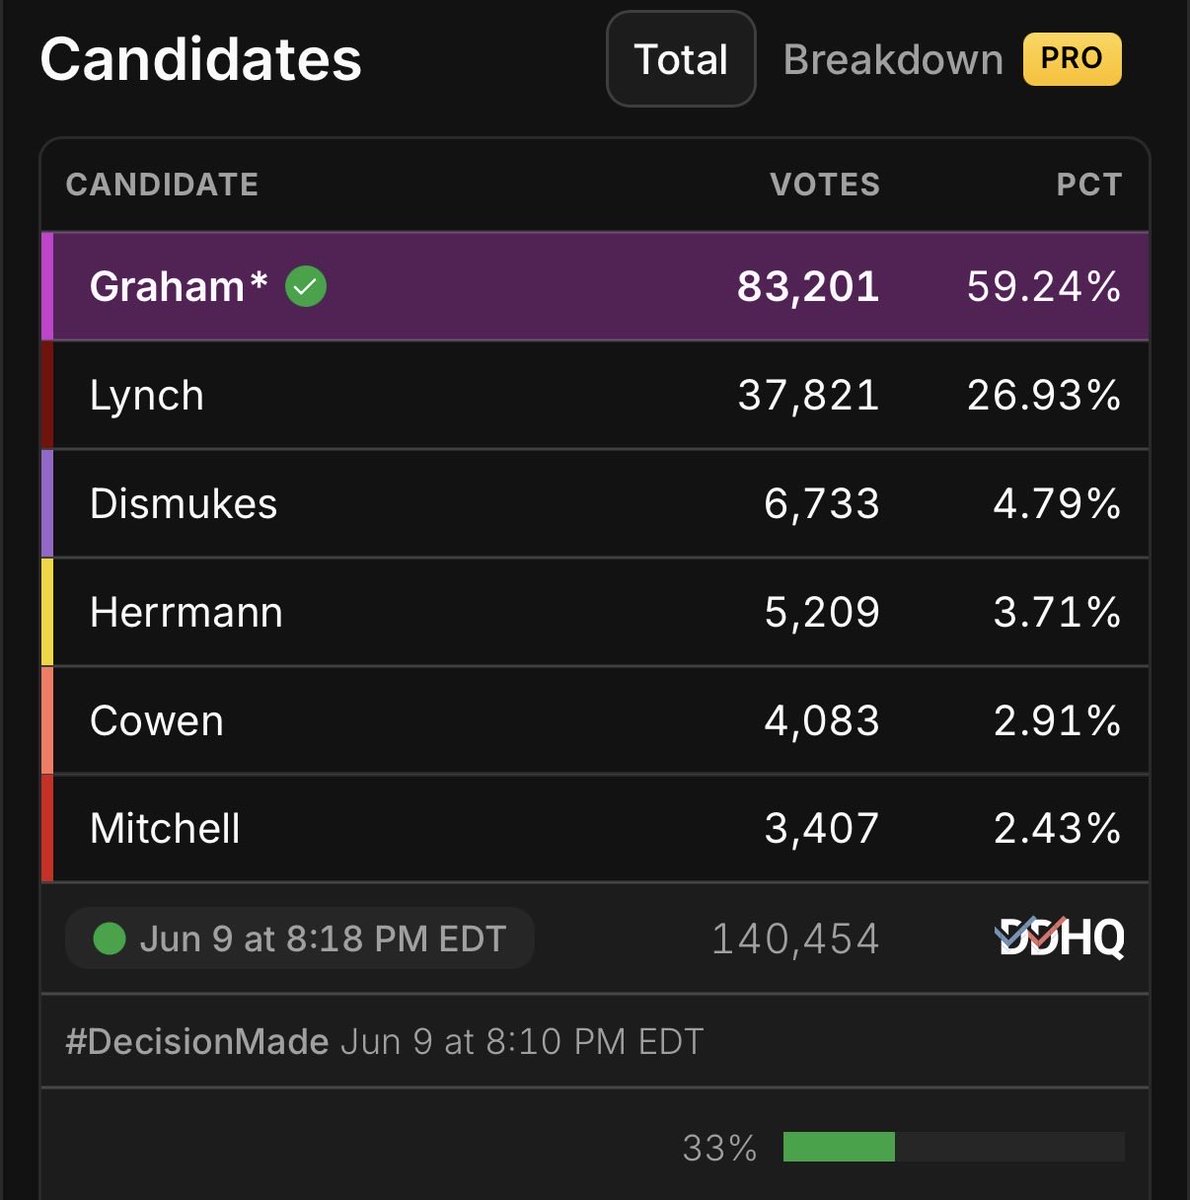
Task: Sort by the PCT column header
Action: point(1089,184)
